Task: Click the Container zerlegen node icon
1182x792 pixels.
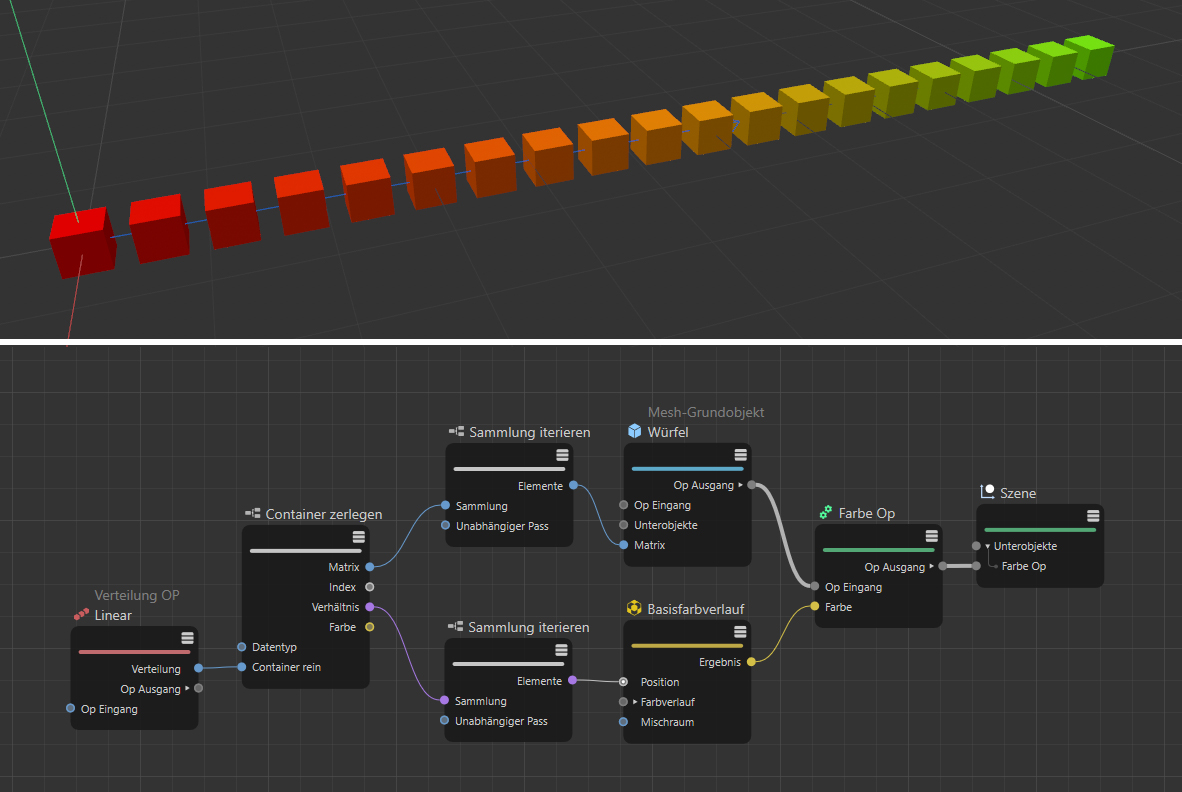Action: (253, 514)
